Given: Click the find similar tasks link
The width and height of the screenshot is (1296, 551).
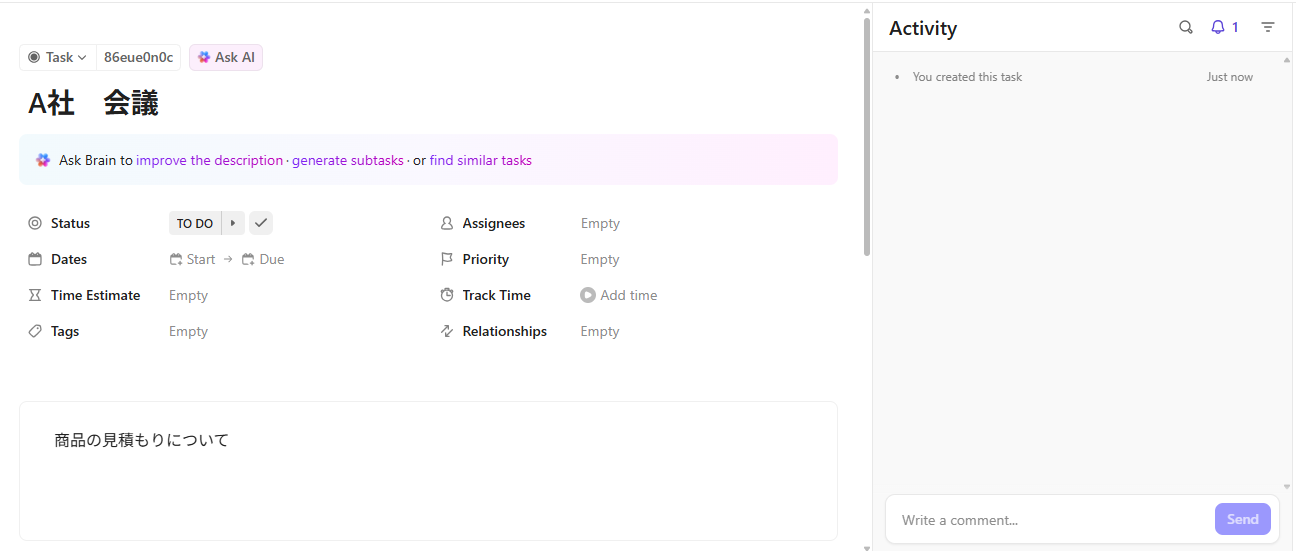Looking at the screenshot, I should click(x=481, y=161).
